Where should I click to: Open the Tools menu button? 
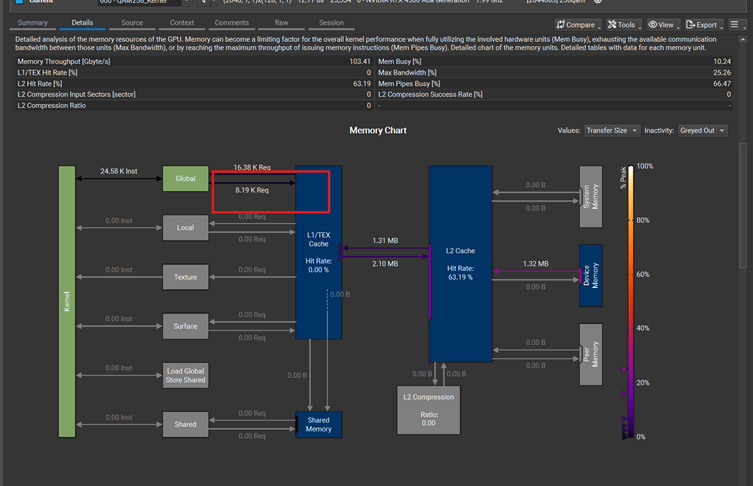point(624,24)
